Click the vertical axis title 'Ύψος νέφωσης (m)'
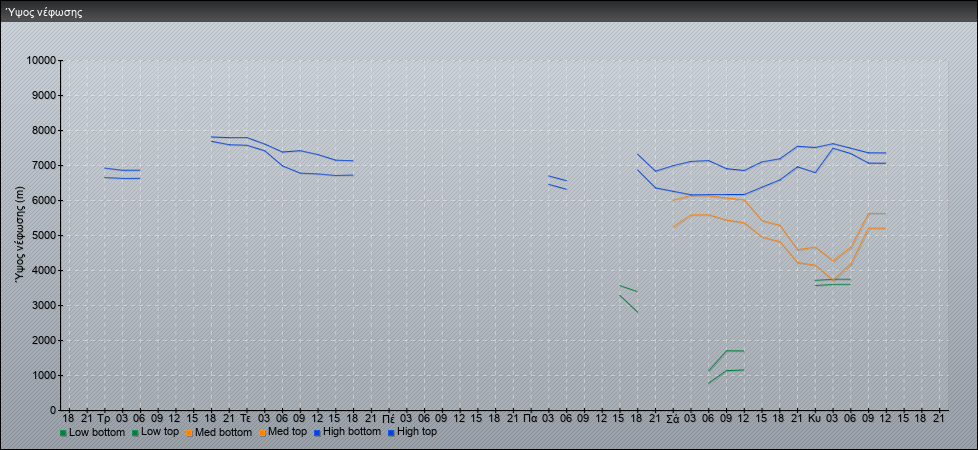The image size is (978, 450). pos(21,235)
